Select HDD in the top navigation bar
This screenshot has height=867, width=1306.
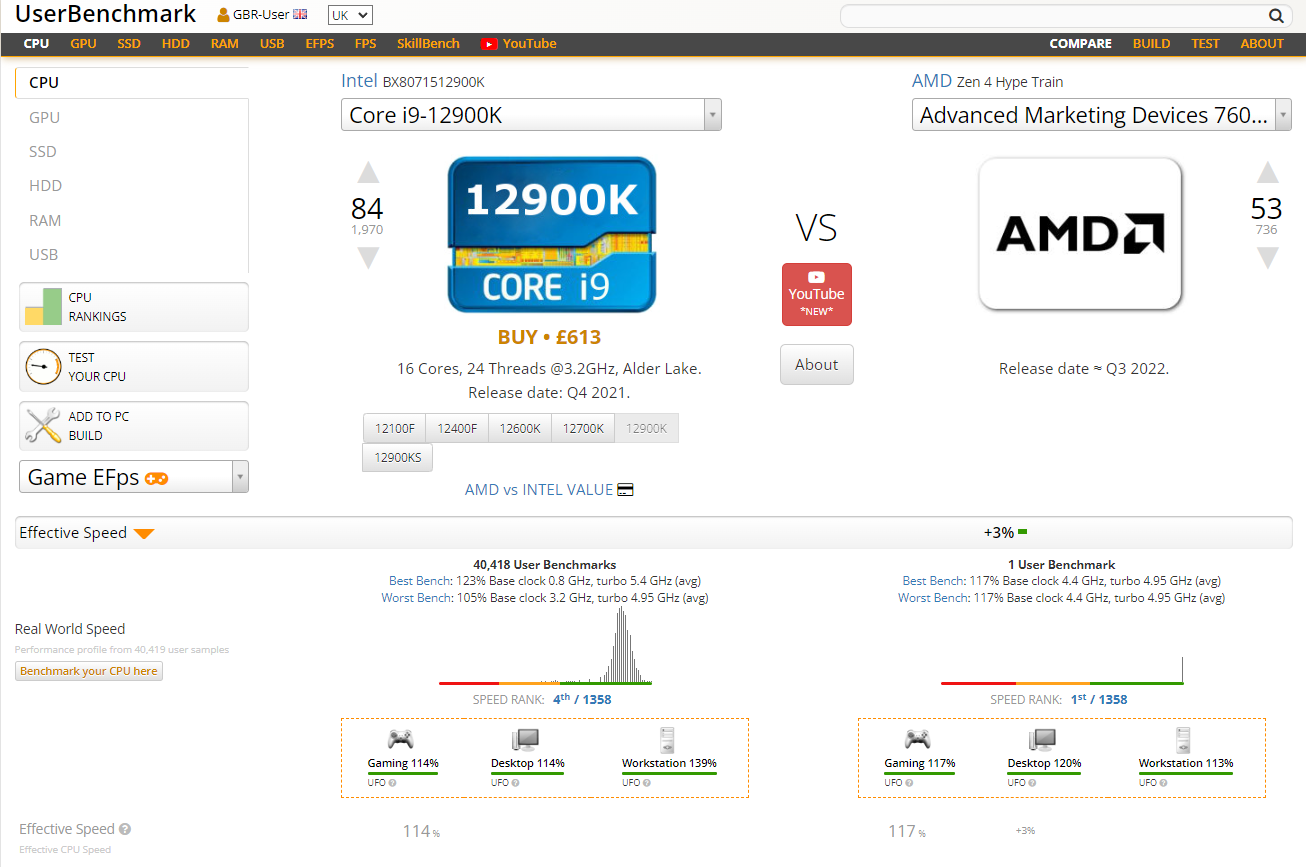[176, 44]
